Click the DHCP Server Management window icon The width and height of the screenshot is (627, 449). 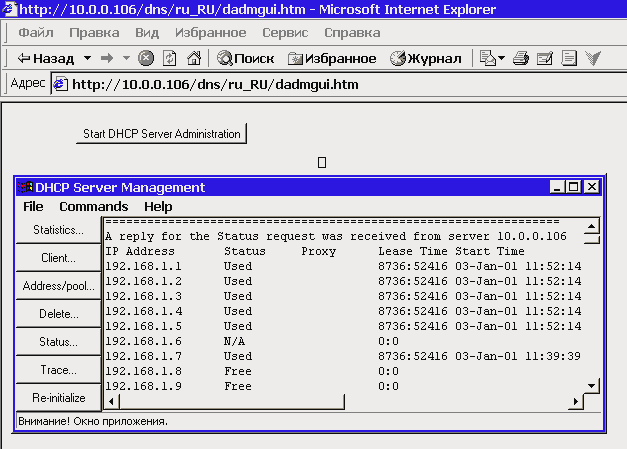click(26, 187)
